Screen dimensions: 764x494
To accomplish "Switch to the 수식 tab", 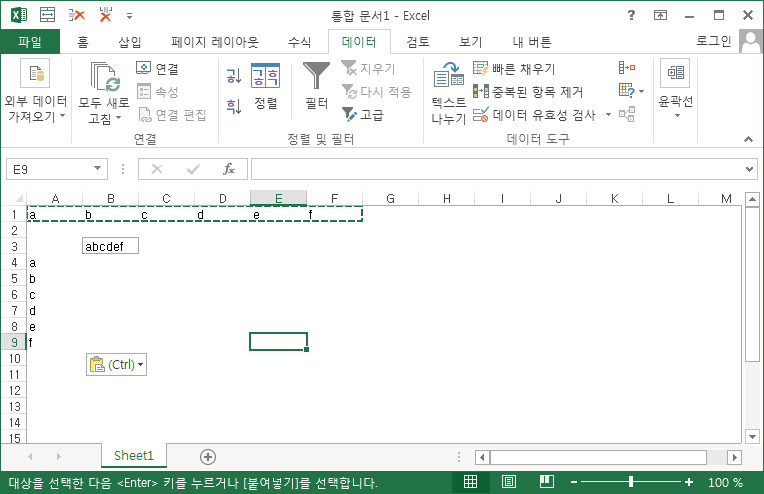I will point(299,42).
